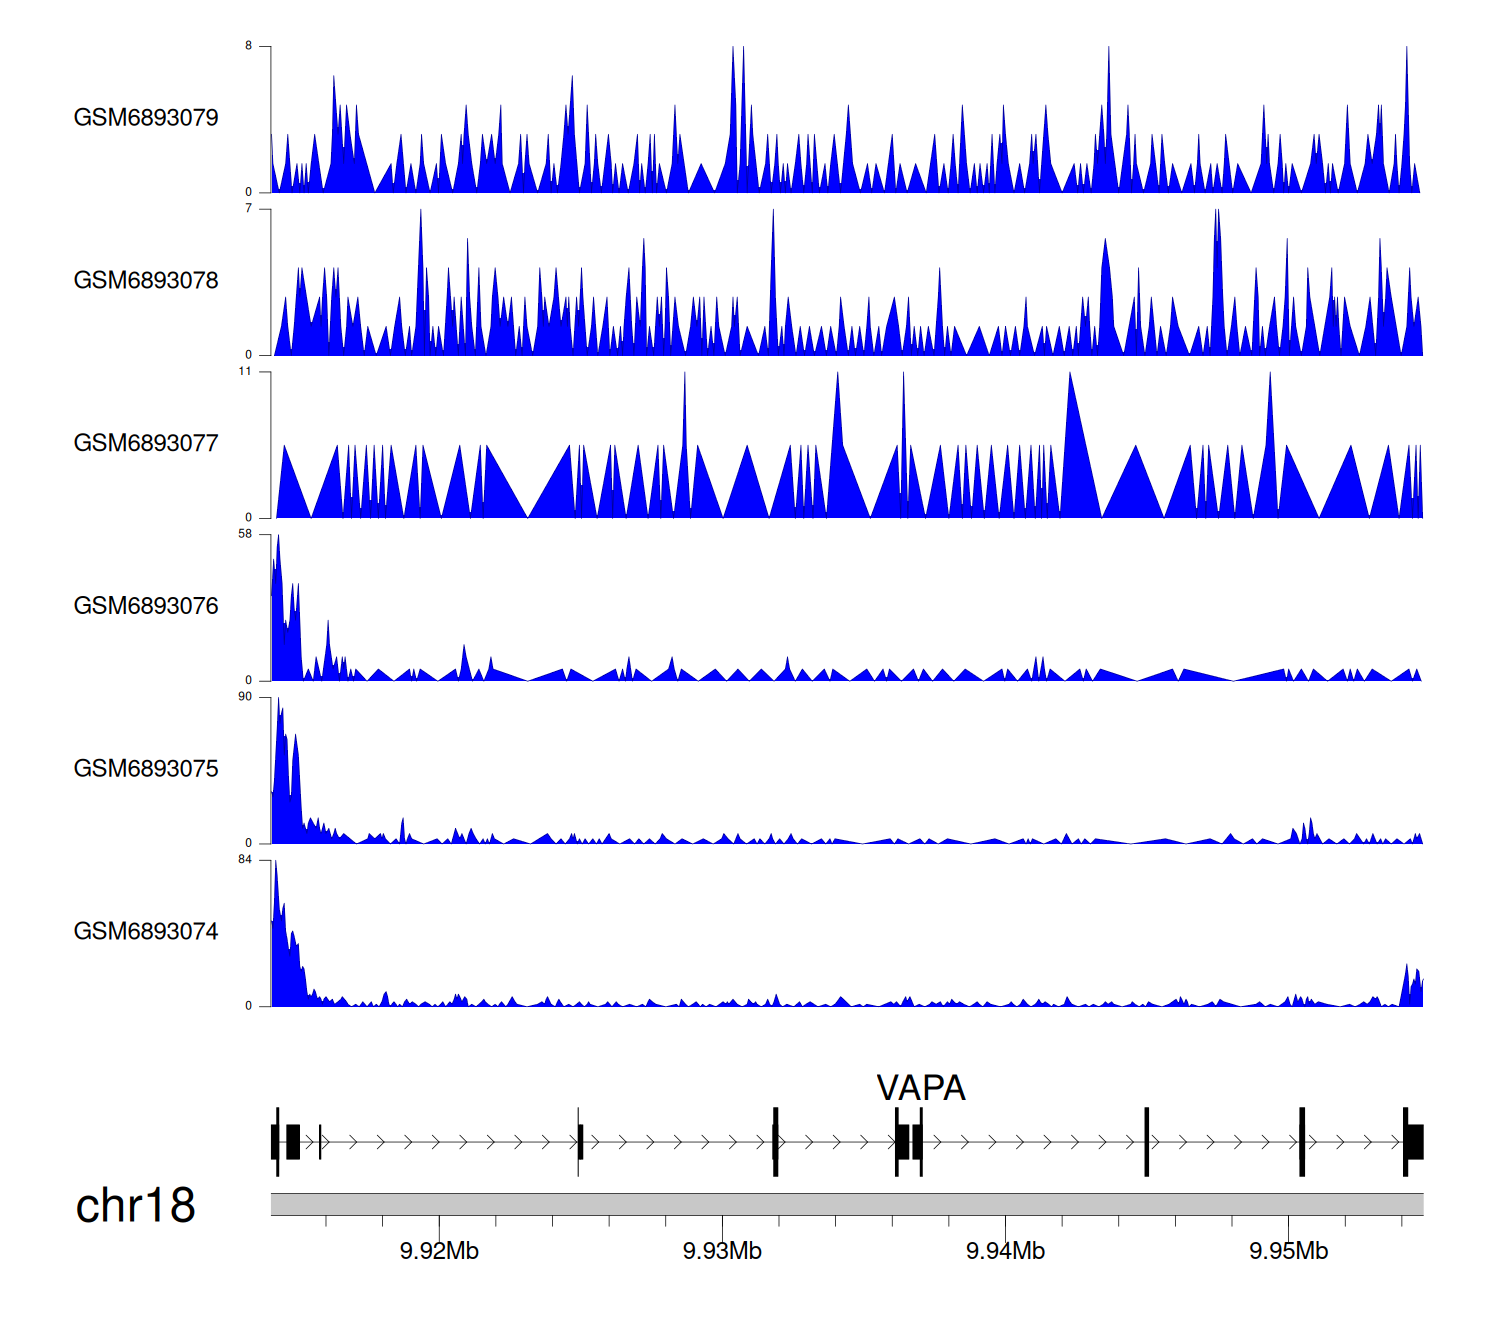Click the GSM6893075 track label
Viewport: 1500px width, 1320px height.
point(146,769)
